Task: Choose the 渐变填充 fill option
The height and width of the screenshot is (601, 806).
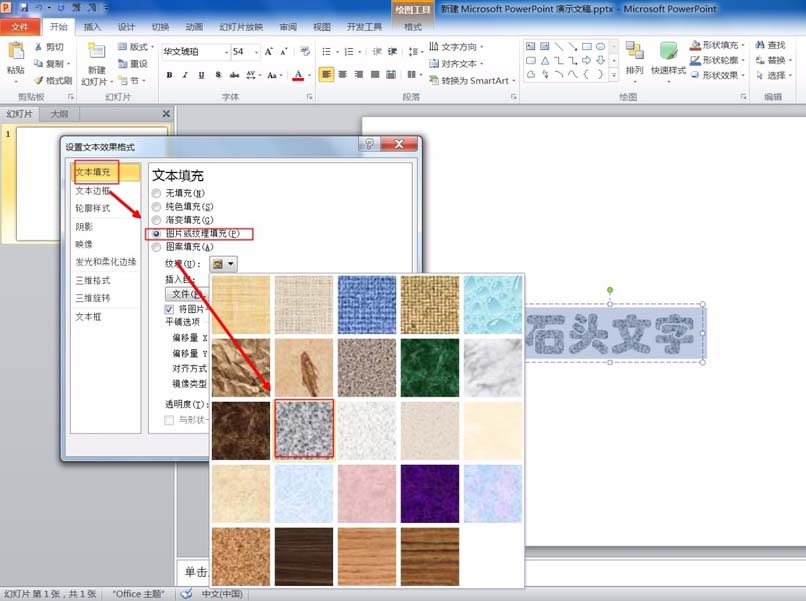Action: [x=180, y=220]
